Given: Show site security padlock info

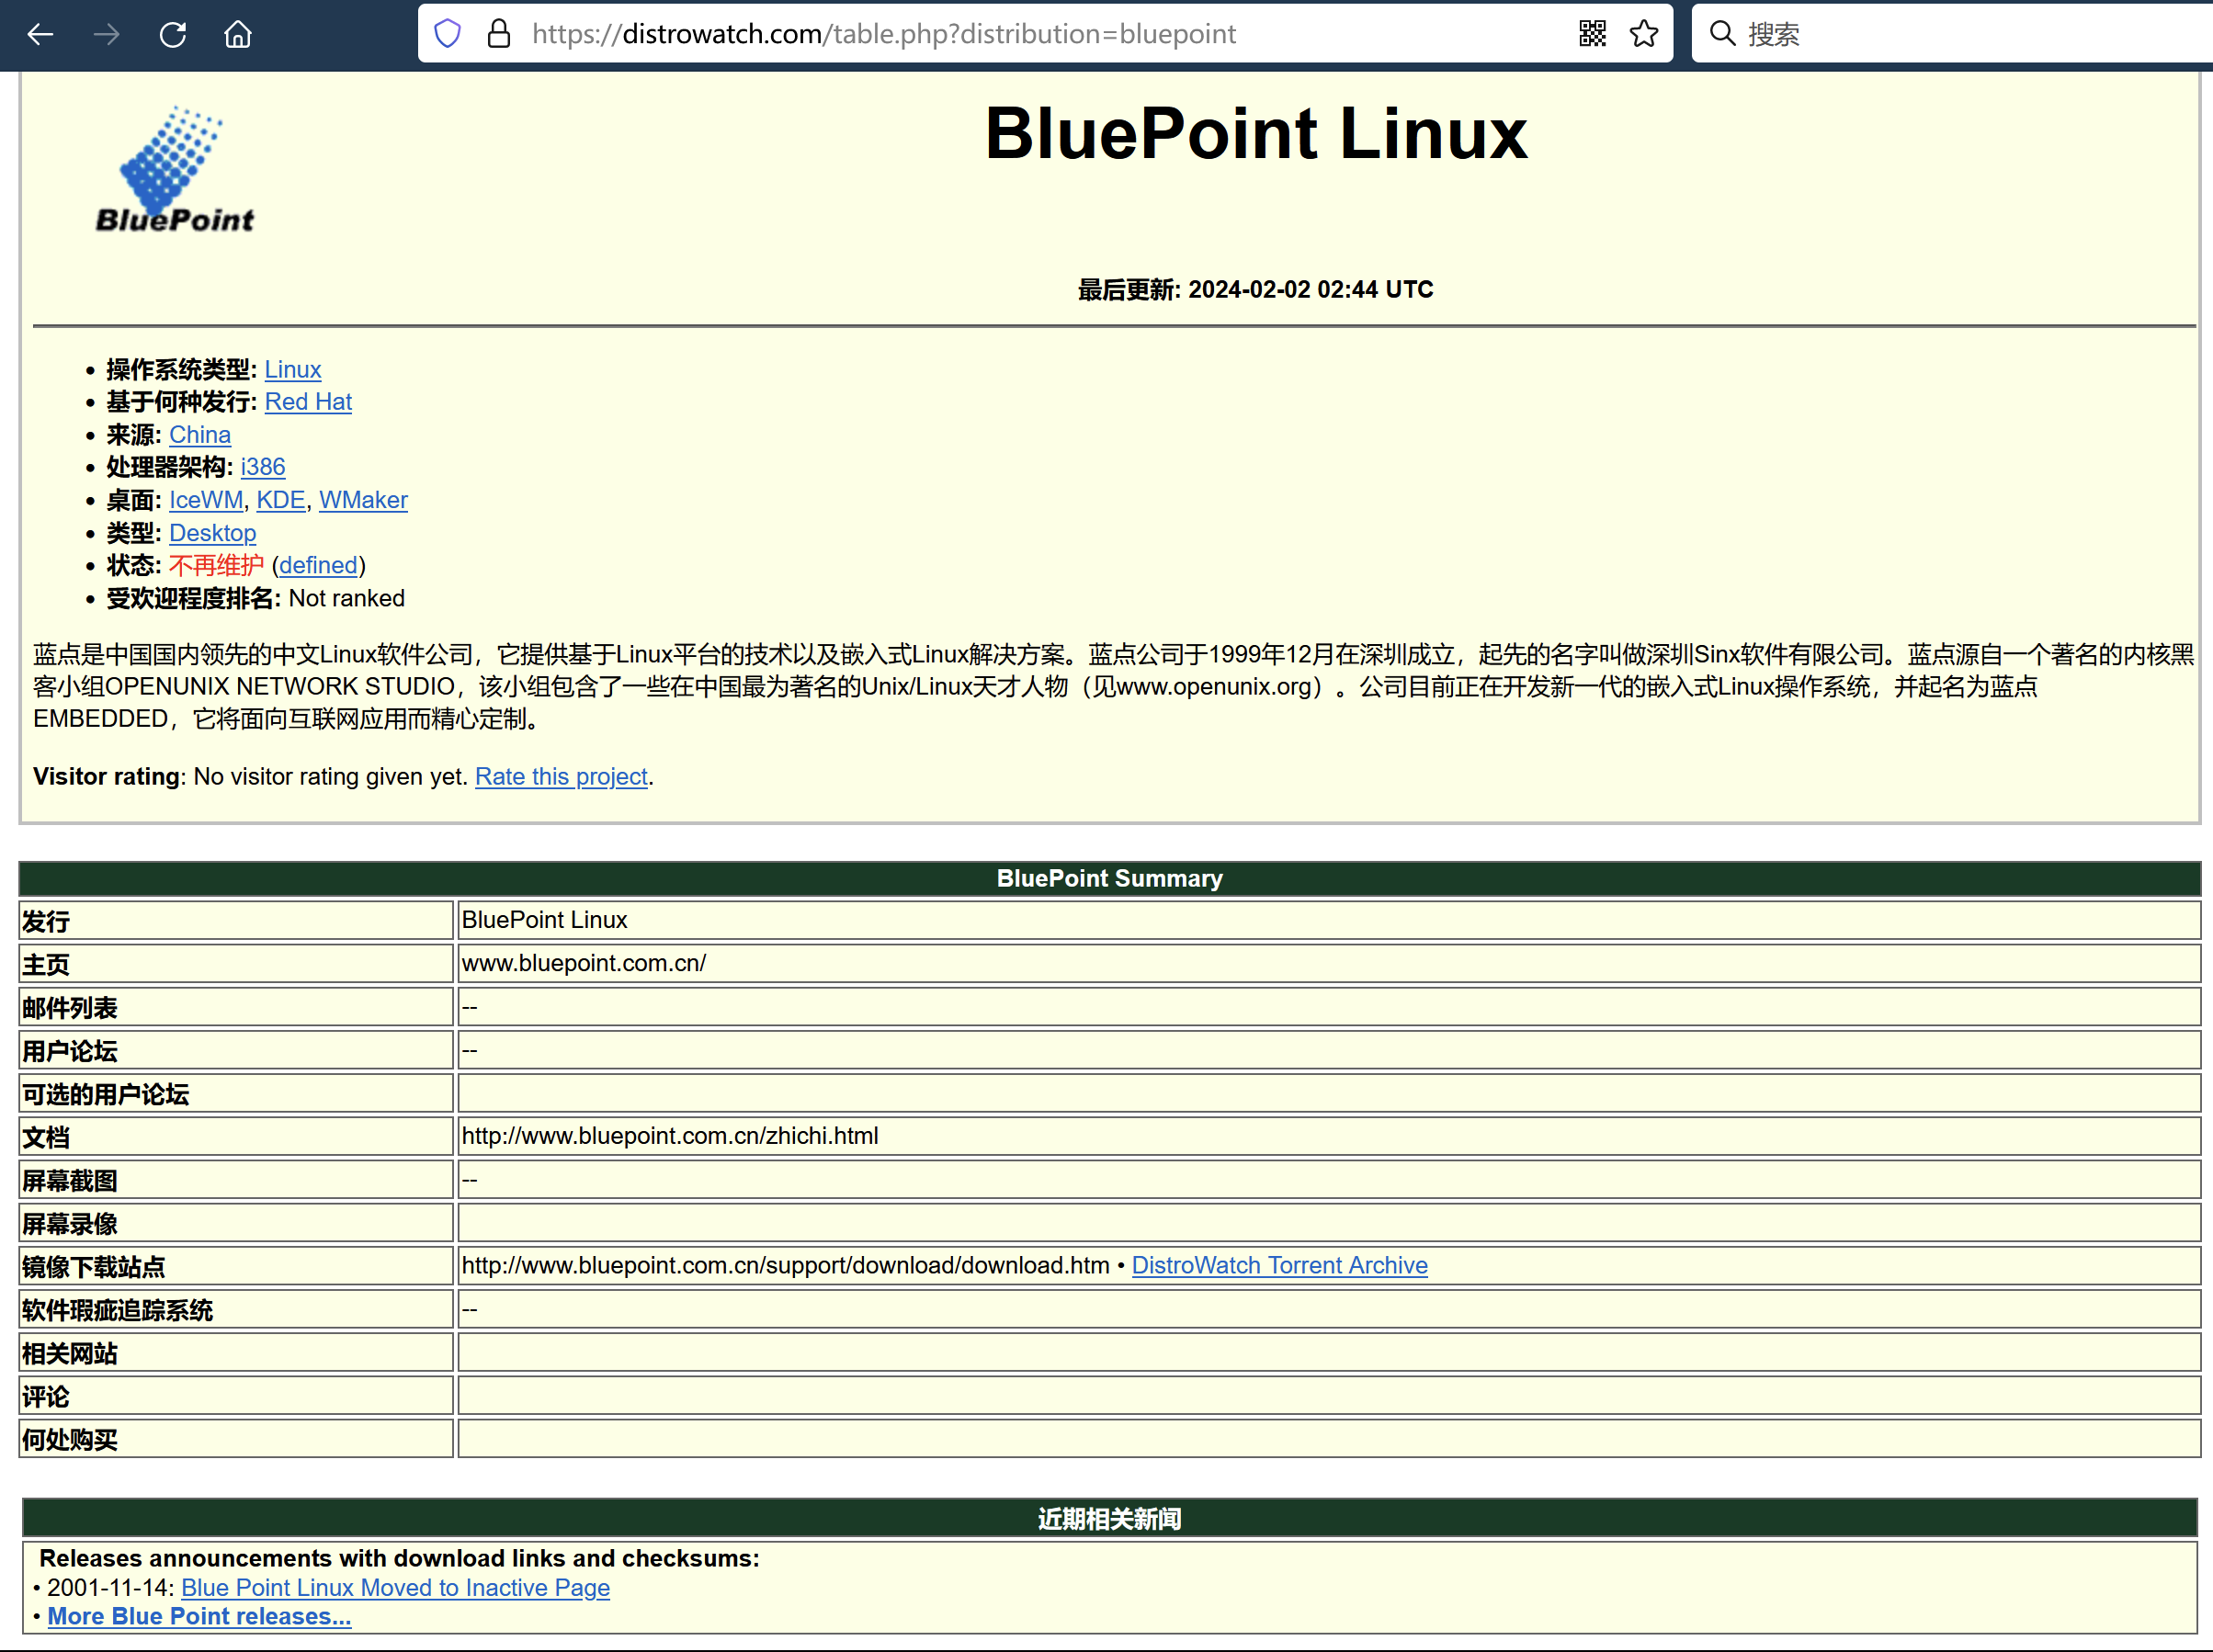Looking at the screenshot, I should click(498, 34).
